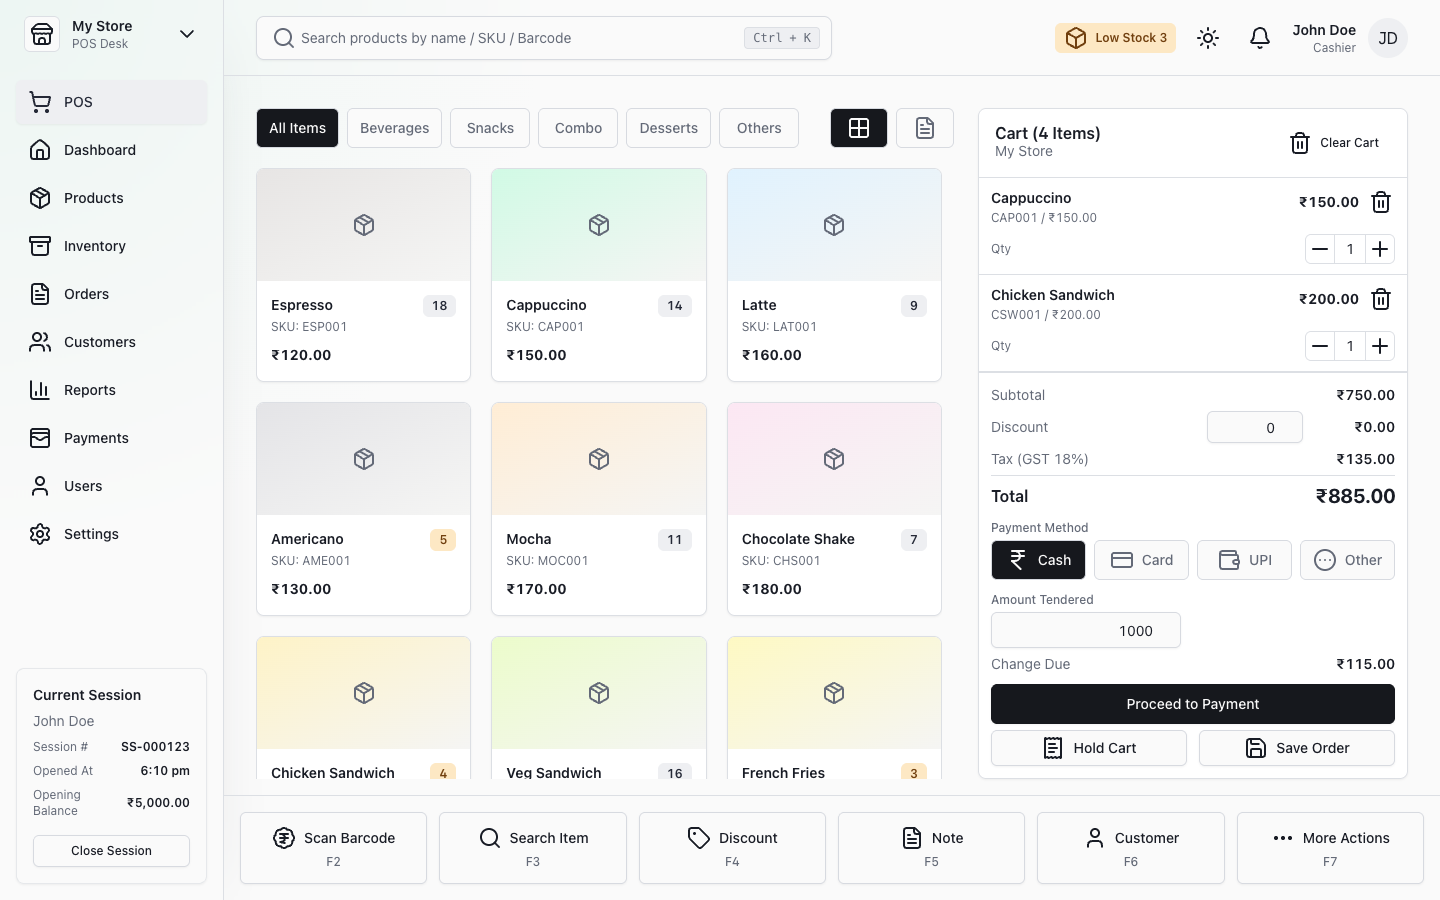Viewport: 1440px width, 900px height.
Task: Click the Hold Cart button
Action: (x=1088, y=748)
